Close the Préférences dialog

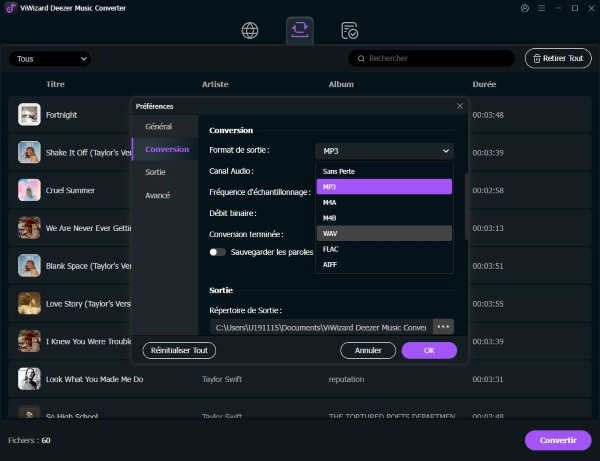460,106
